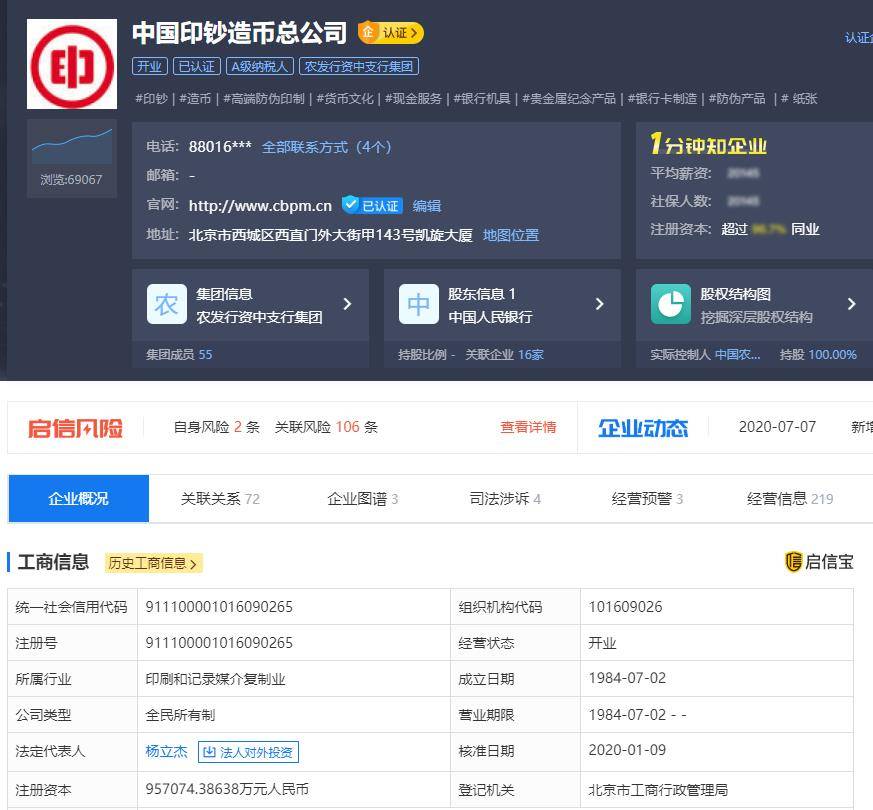Click the 农 group information icon

pyautogui.click(x=166, y=304)
